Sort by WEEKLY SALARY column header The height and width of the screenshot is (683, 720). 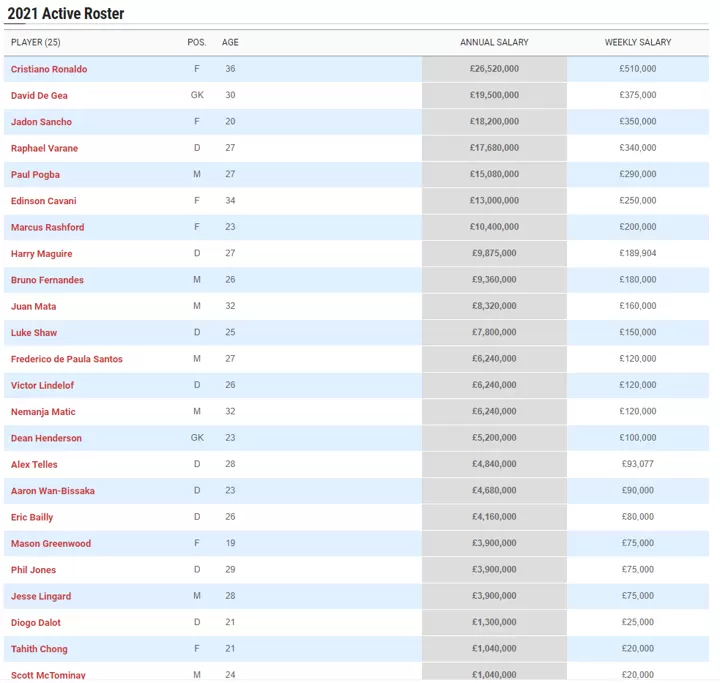click(638, 42)
